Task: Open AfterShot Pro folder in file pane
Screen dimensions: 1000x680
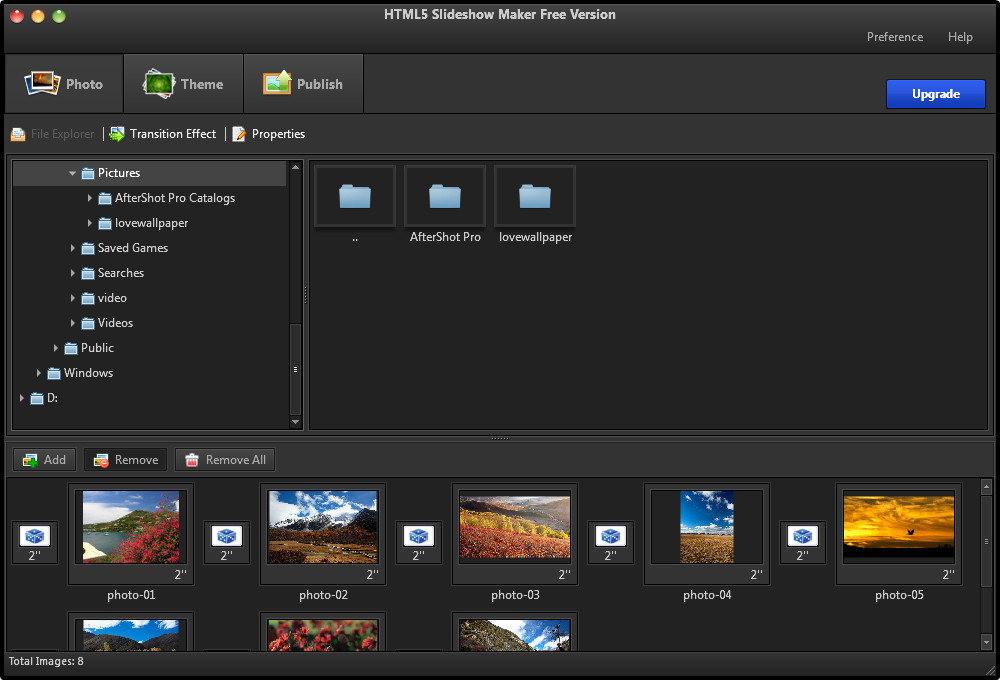Action: (445, 196)
